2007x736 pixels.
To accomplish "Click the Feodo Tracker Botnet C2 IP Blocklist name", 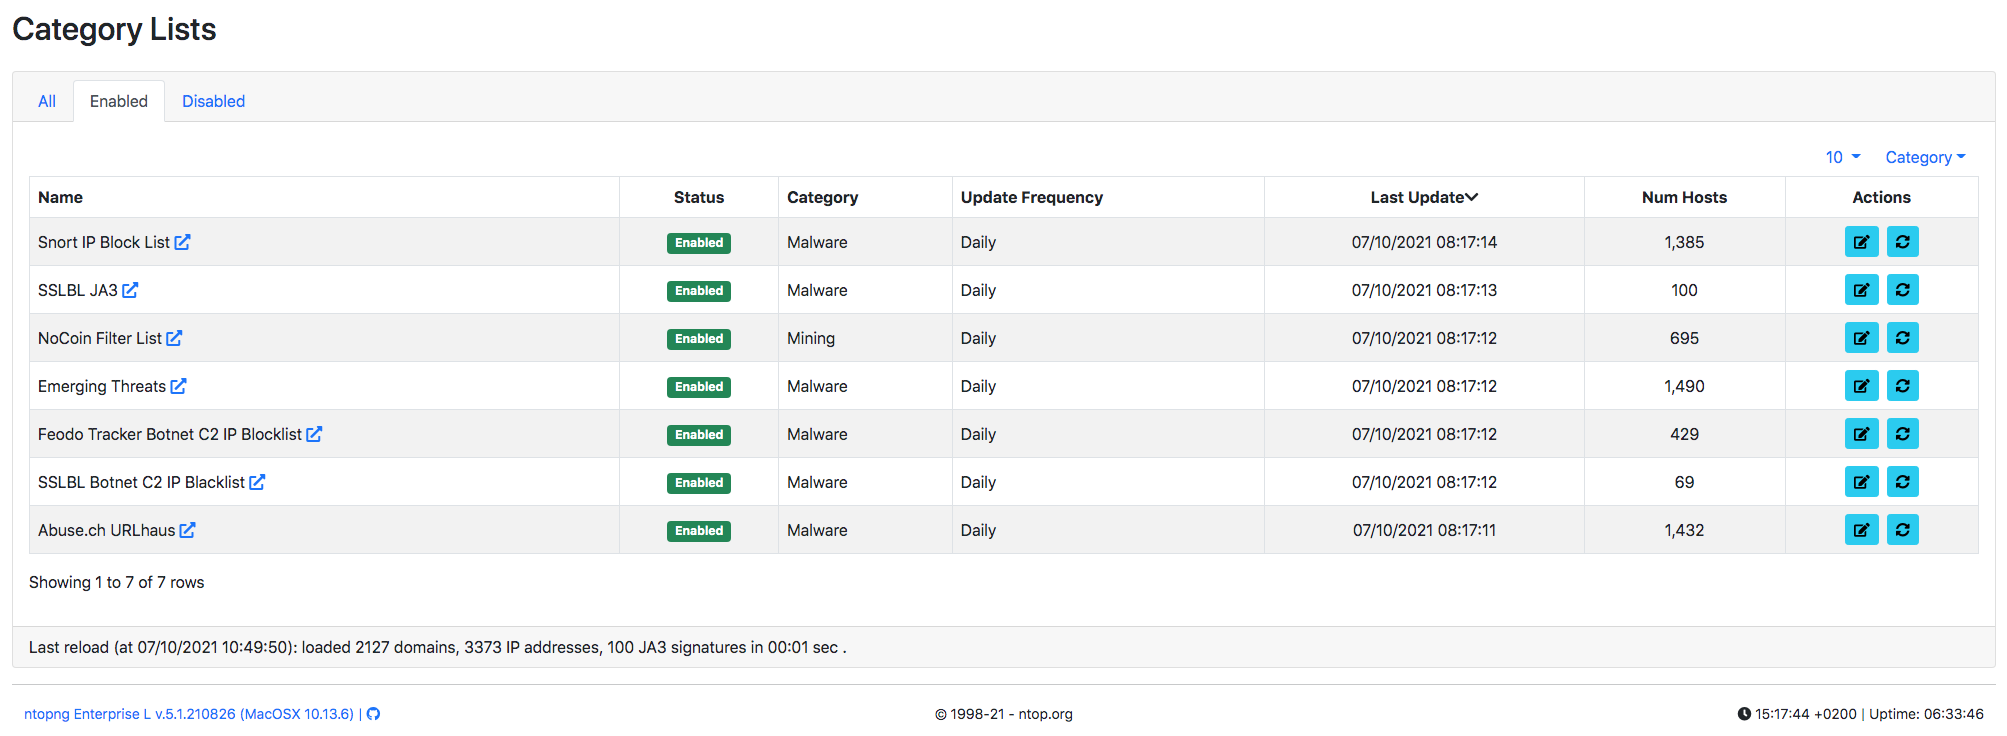I will click(170, 434).
